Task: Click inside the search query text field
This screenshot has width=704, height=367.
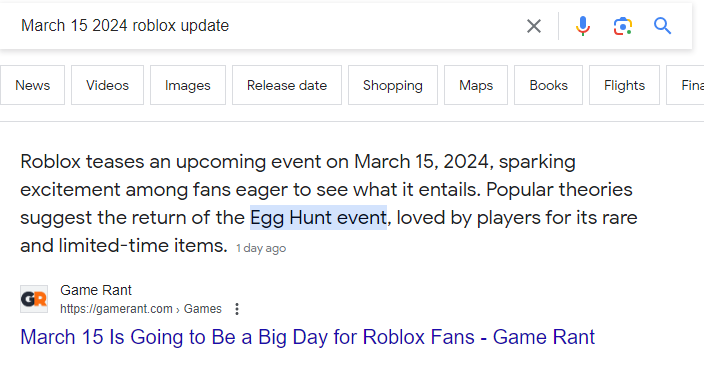Action: pyautogui.click(x=269, y=26)
